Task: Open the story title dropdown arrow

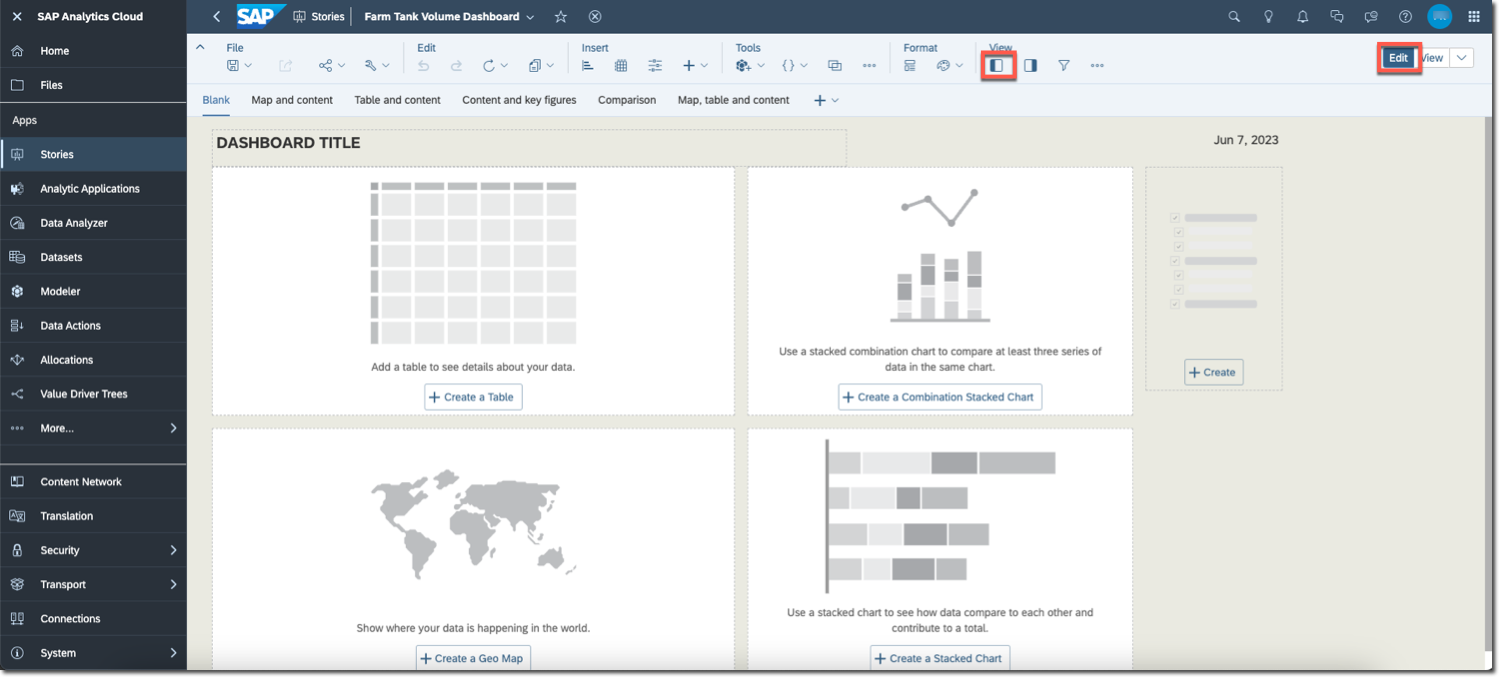Action: point(530,17)
